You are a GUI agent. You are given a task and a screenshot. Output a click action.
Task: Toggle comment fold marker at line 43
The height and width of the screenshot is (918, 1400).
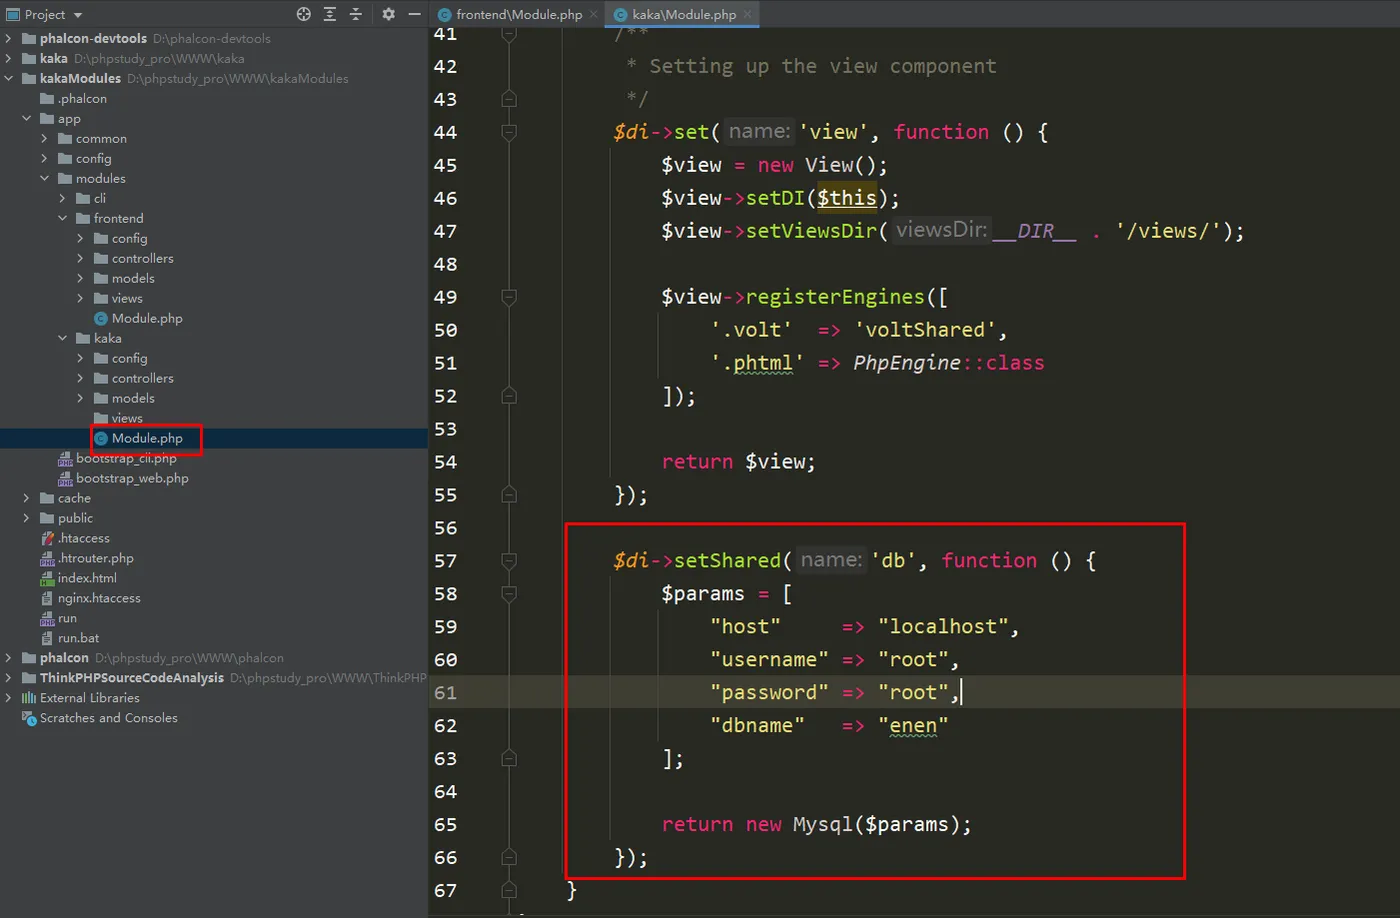click(509, 99)
